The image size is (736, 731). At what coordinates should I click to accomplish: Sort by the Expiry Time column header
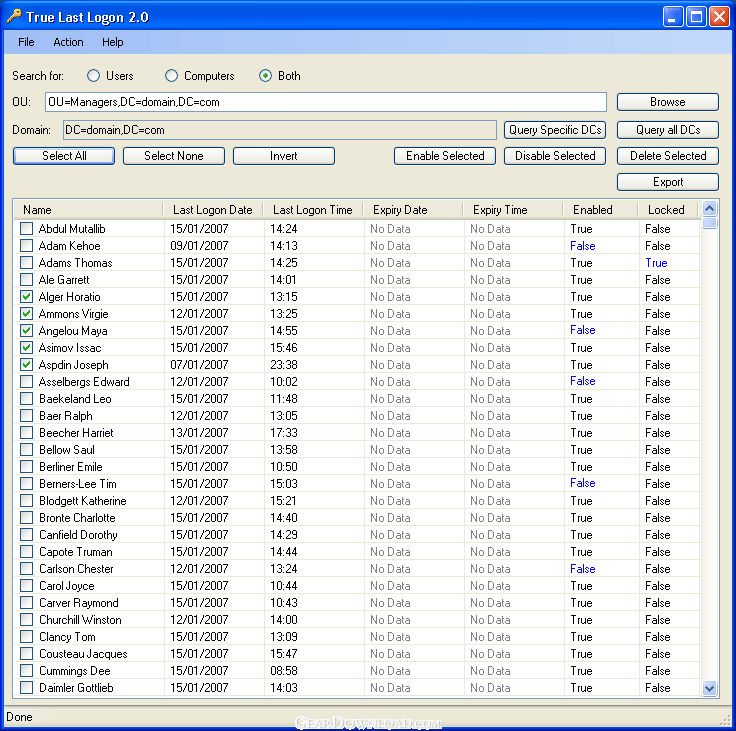[x=513, y=210]
